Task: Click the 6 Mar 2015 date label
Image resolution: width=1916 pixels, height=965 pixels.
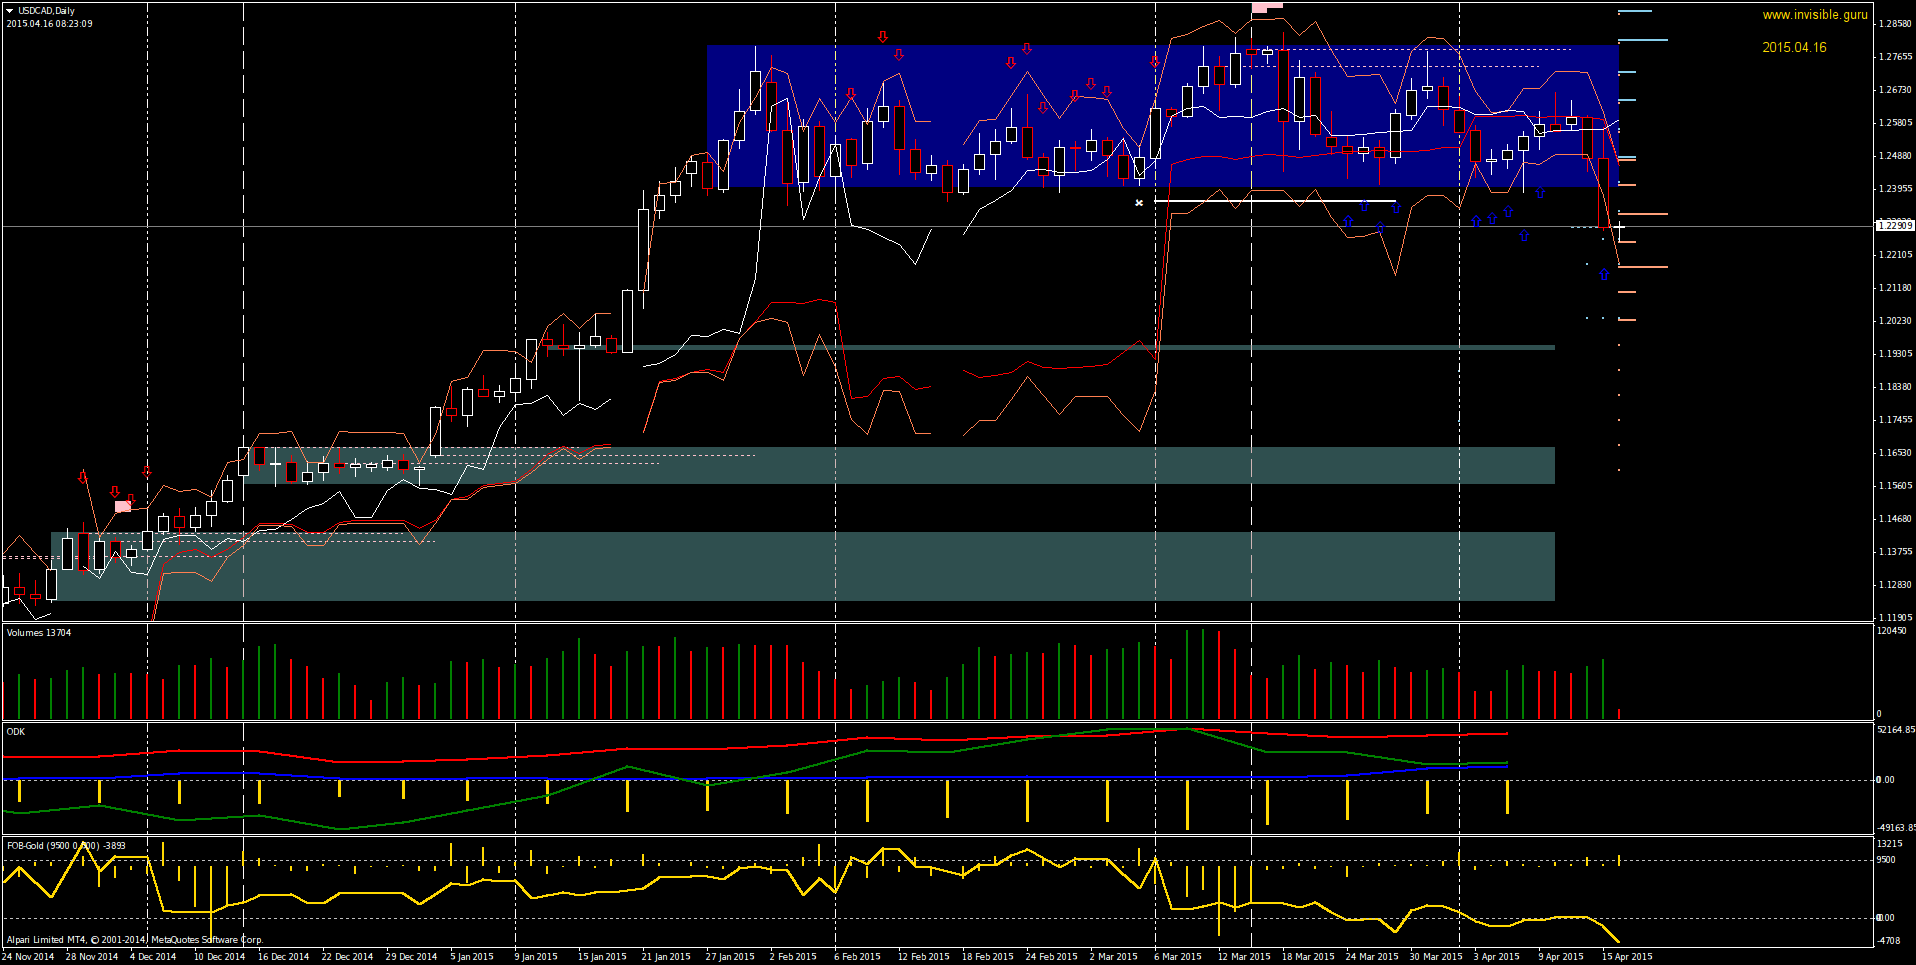Action: click(1177, 957)
